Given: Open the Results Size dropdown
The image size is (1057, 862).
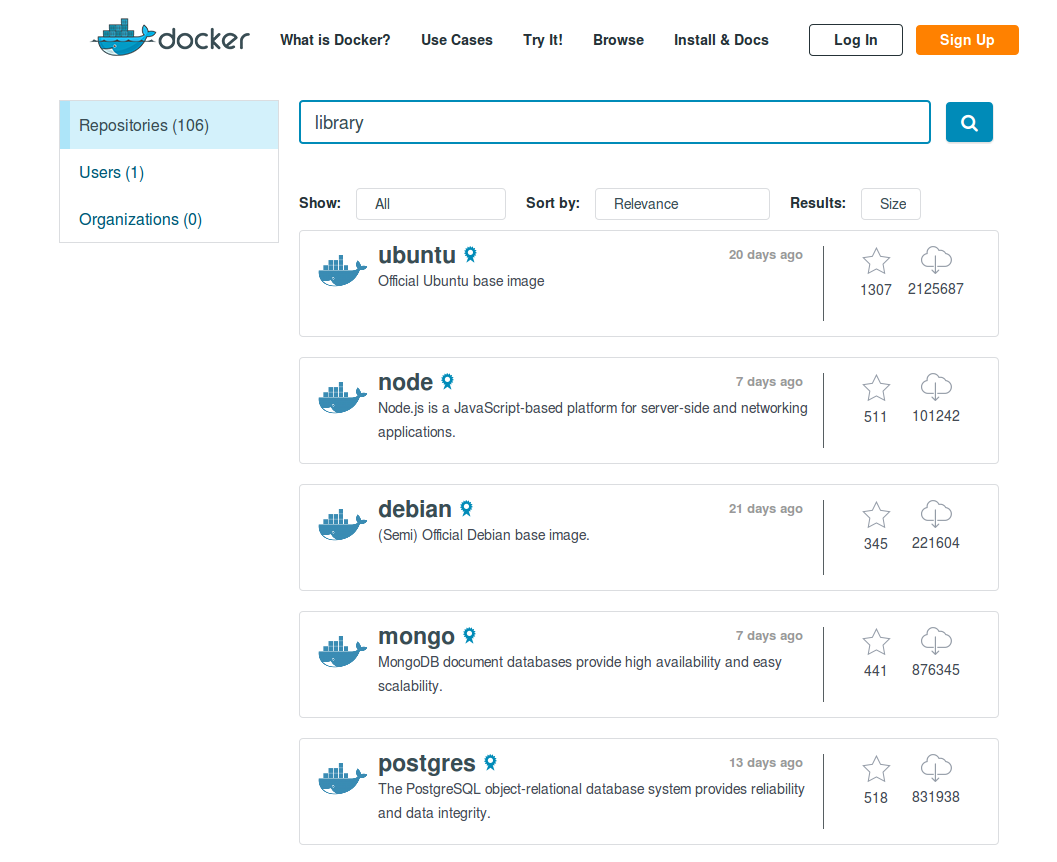Looking at the screenshot, I should [x=890, y=204].
